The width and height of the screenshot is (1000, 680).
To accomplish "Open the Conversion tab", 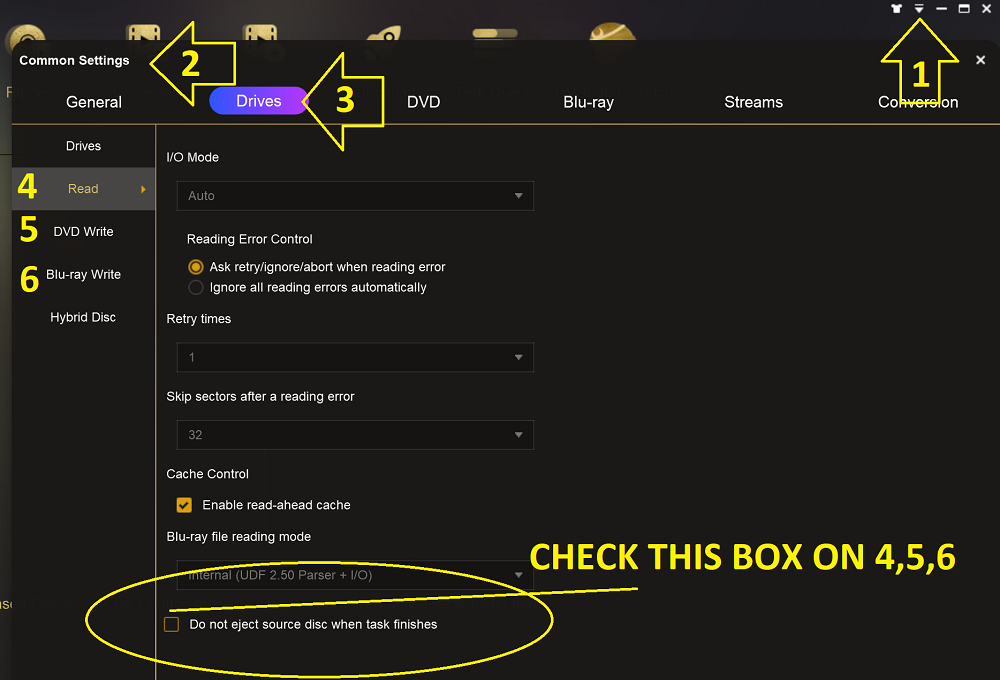I will coord(918,102).
